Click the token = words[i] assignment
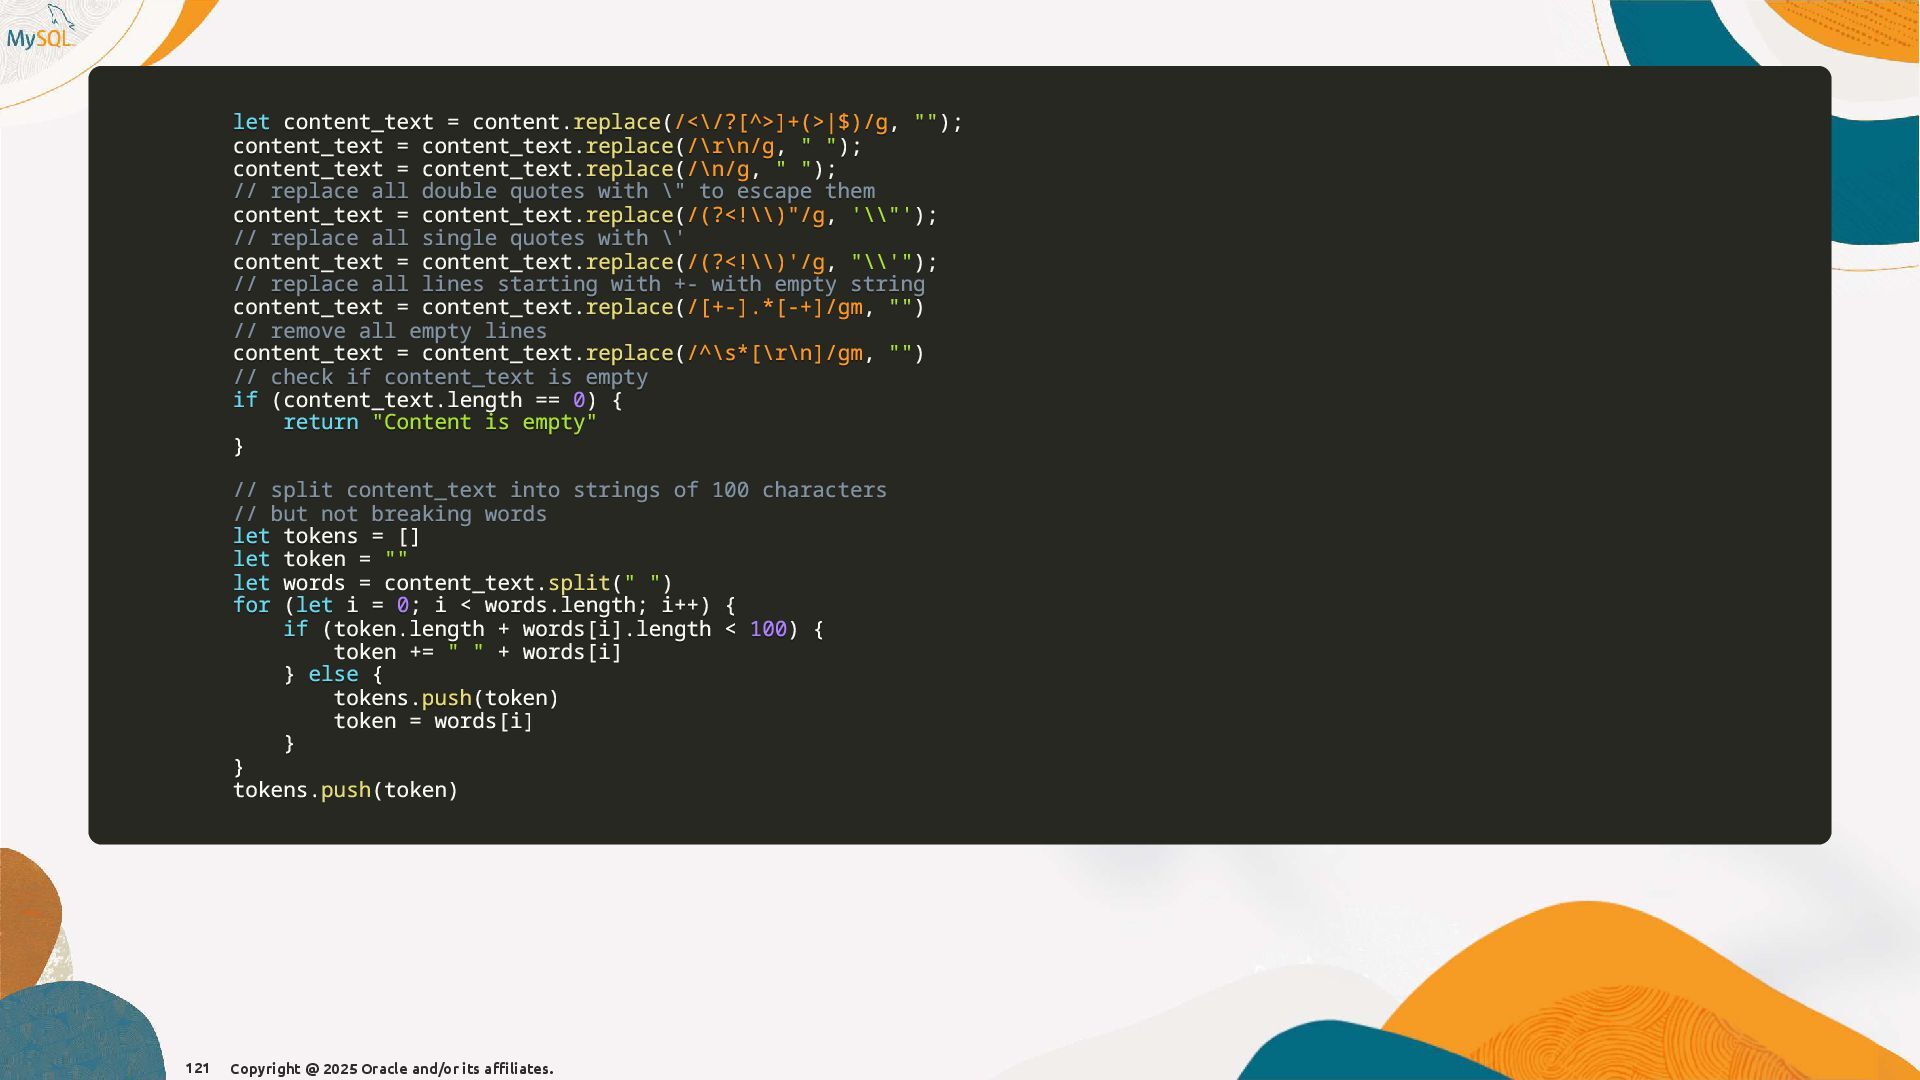The width and height of the screenshot is (1920, 1080). 433,721
